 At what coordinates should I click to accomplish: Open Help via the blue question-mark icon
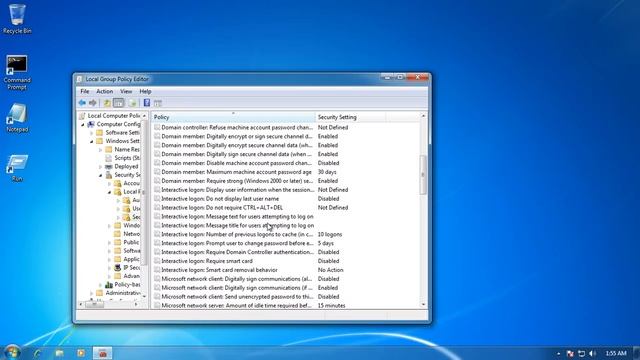pyautogui.click(x=147, y=103)
